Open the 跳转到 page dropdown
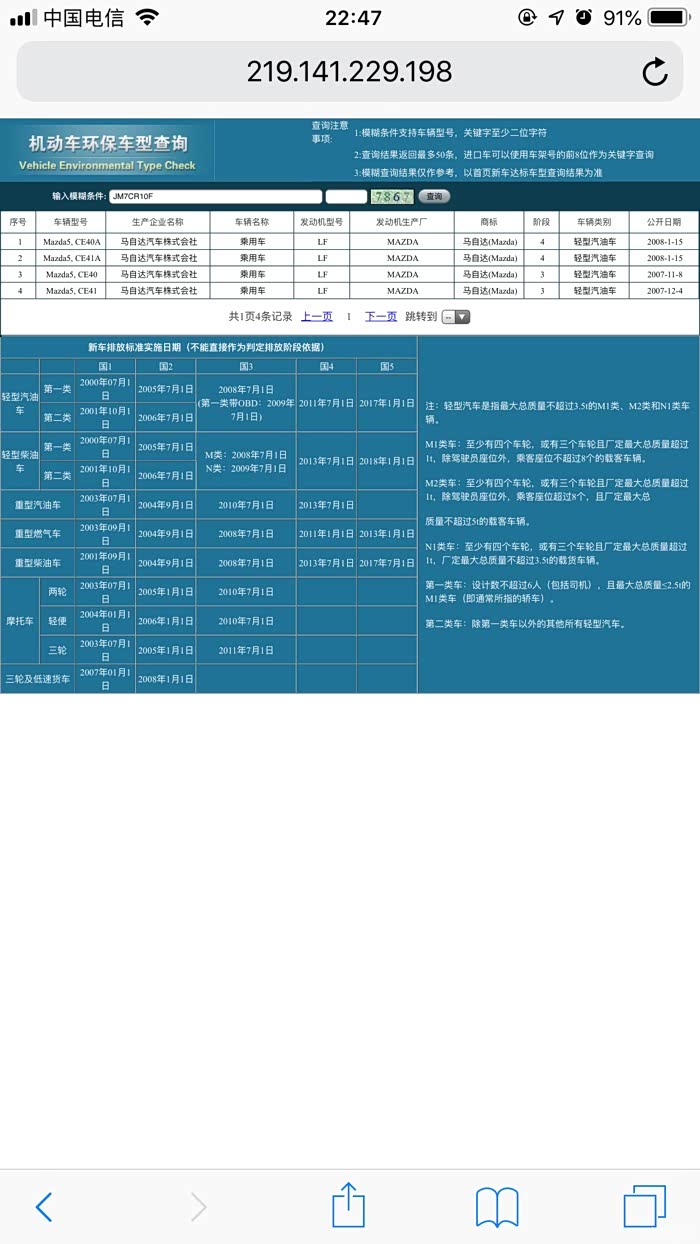Image resolution: width=700 pixels, height=1244 pixels. [x=456, y=317]
